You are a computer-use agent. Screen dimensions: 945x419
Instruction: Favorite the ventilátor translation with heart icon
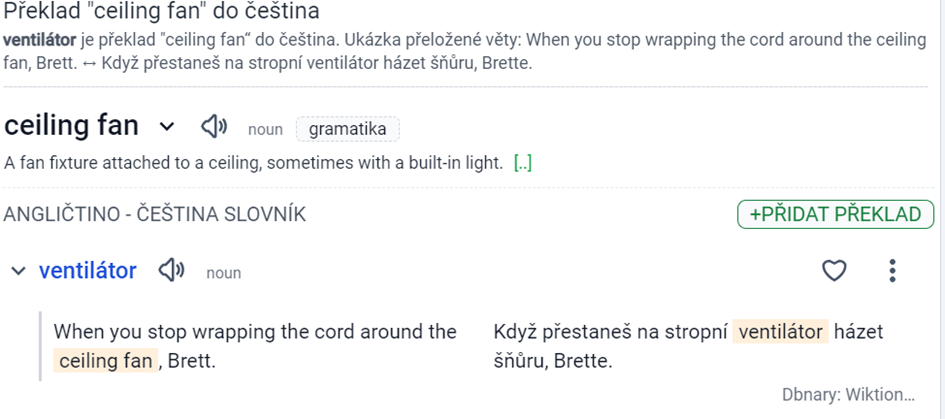[835, 271]
